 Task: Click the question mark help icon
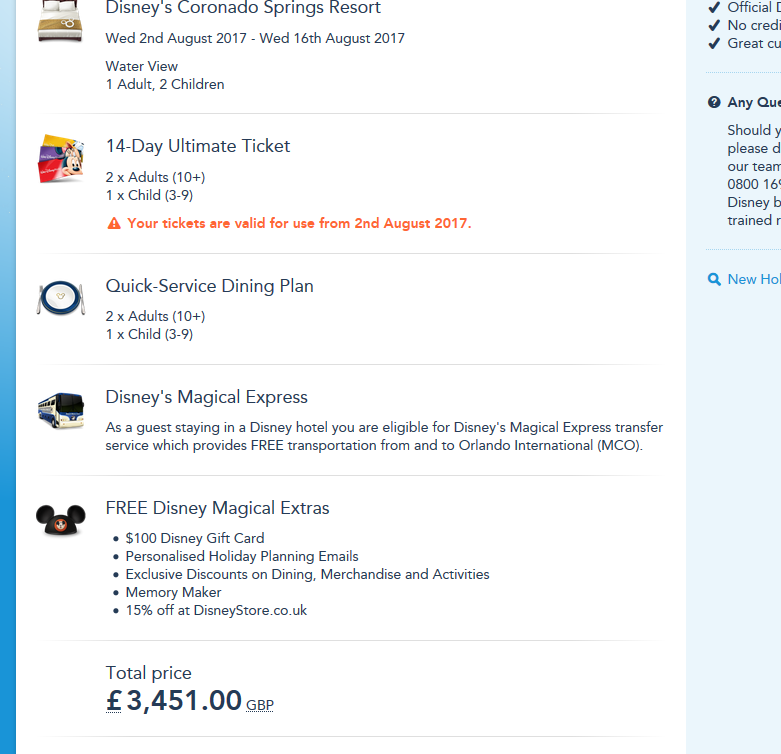[714, 102]
